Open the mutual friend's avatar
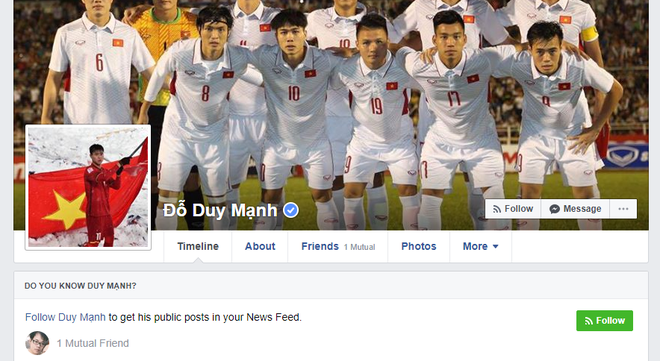 (37, 343)
